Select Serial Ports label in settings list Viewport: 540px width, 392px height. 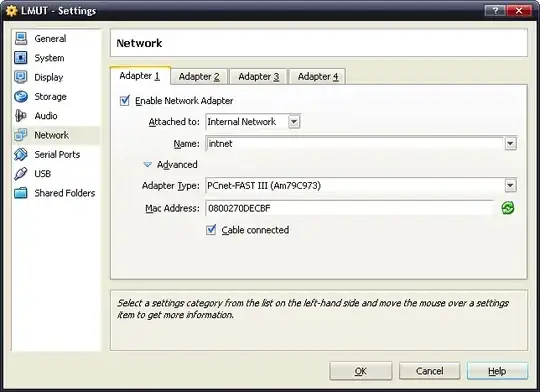coord(57,154)
